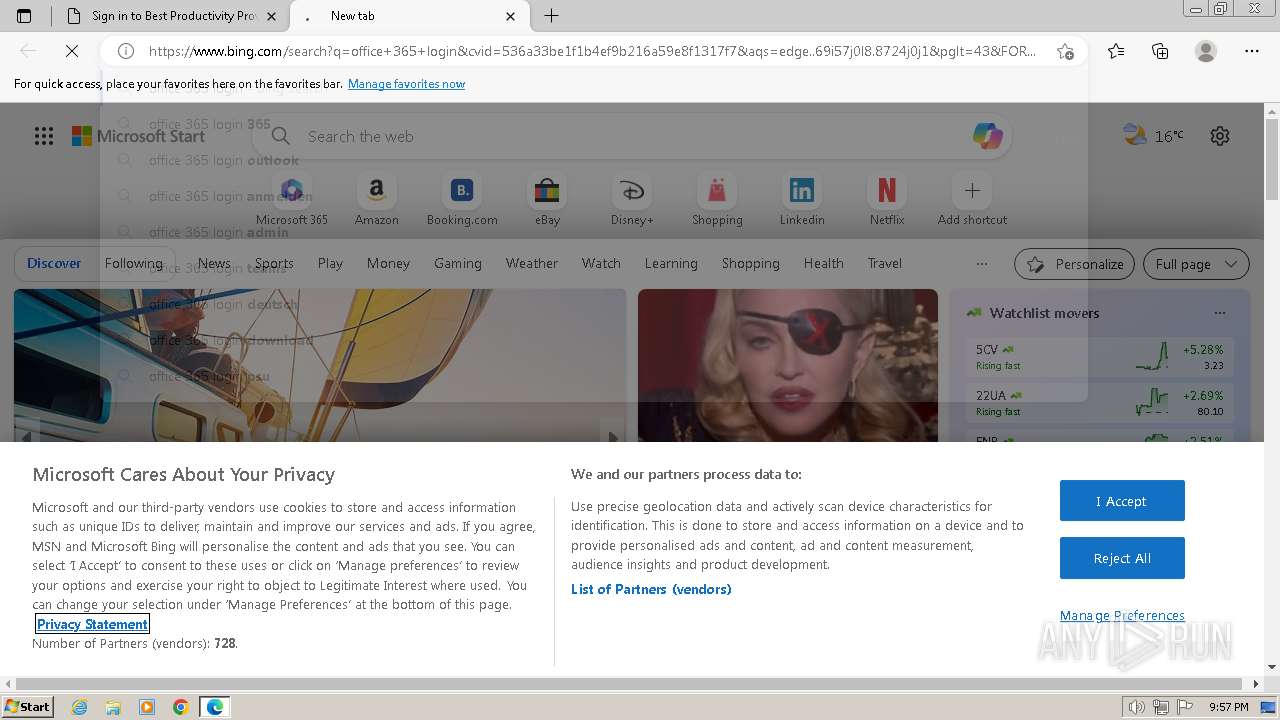Image resolution: width=1280 pixels, height=720 pixels.
Task: Open the Privacy Statement link
Action: pyautogui.click(x=92, y=624)
